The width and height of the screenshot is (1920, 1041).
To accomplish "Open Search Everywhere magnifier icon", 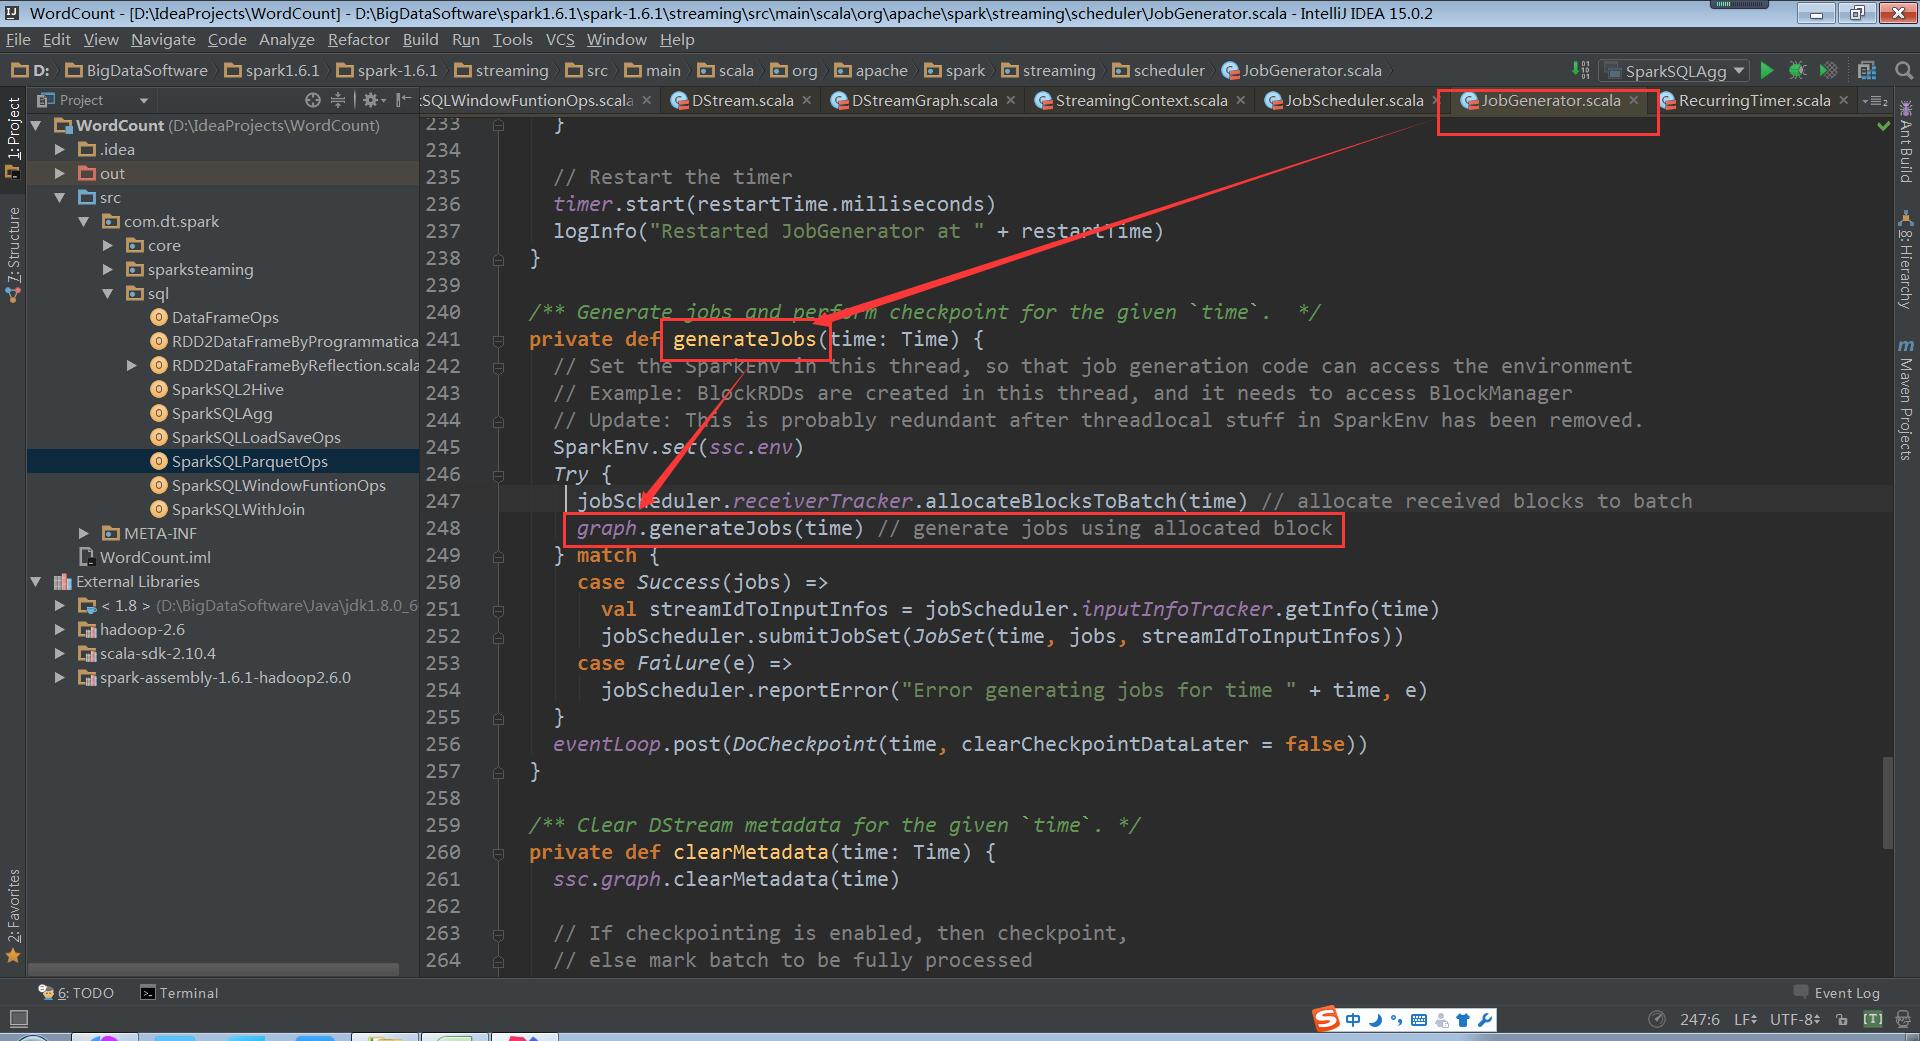I will pos(1903,70).
